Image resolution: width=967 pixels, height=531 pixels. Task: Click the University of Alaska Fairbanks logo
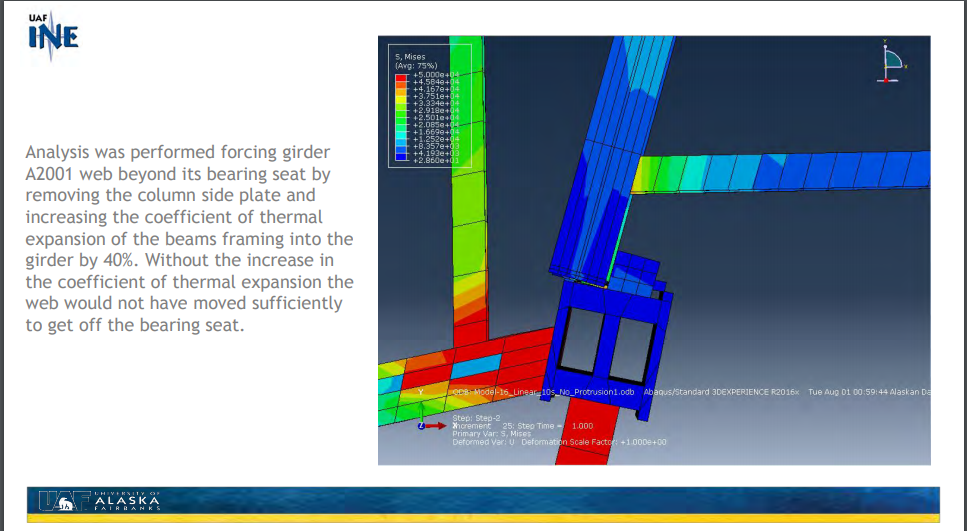100,500
